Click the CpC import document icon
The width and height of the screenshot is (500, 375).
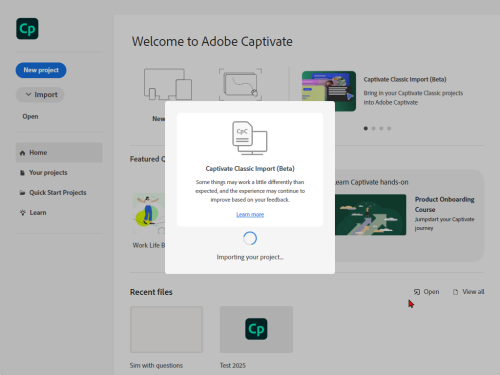coord(250,138)
